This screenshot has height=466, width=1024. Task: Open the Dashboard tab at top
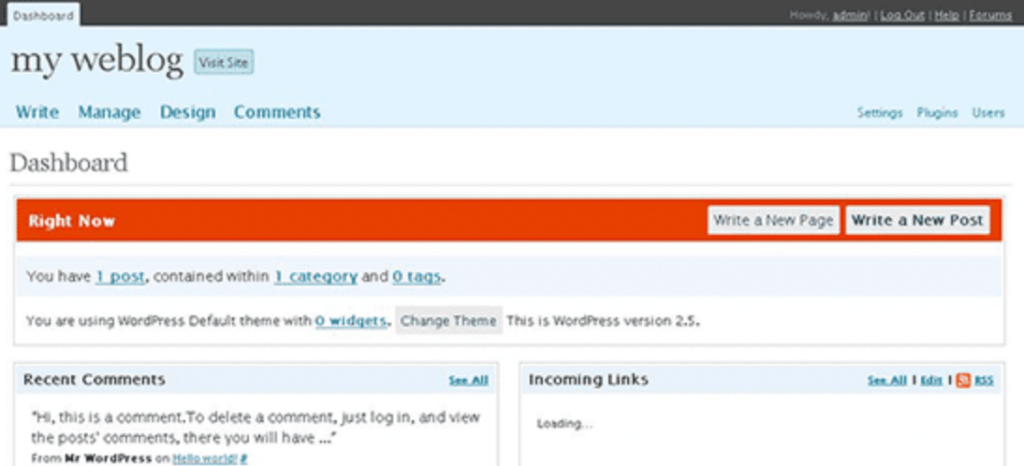[x=43, y=15]
